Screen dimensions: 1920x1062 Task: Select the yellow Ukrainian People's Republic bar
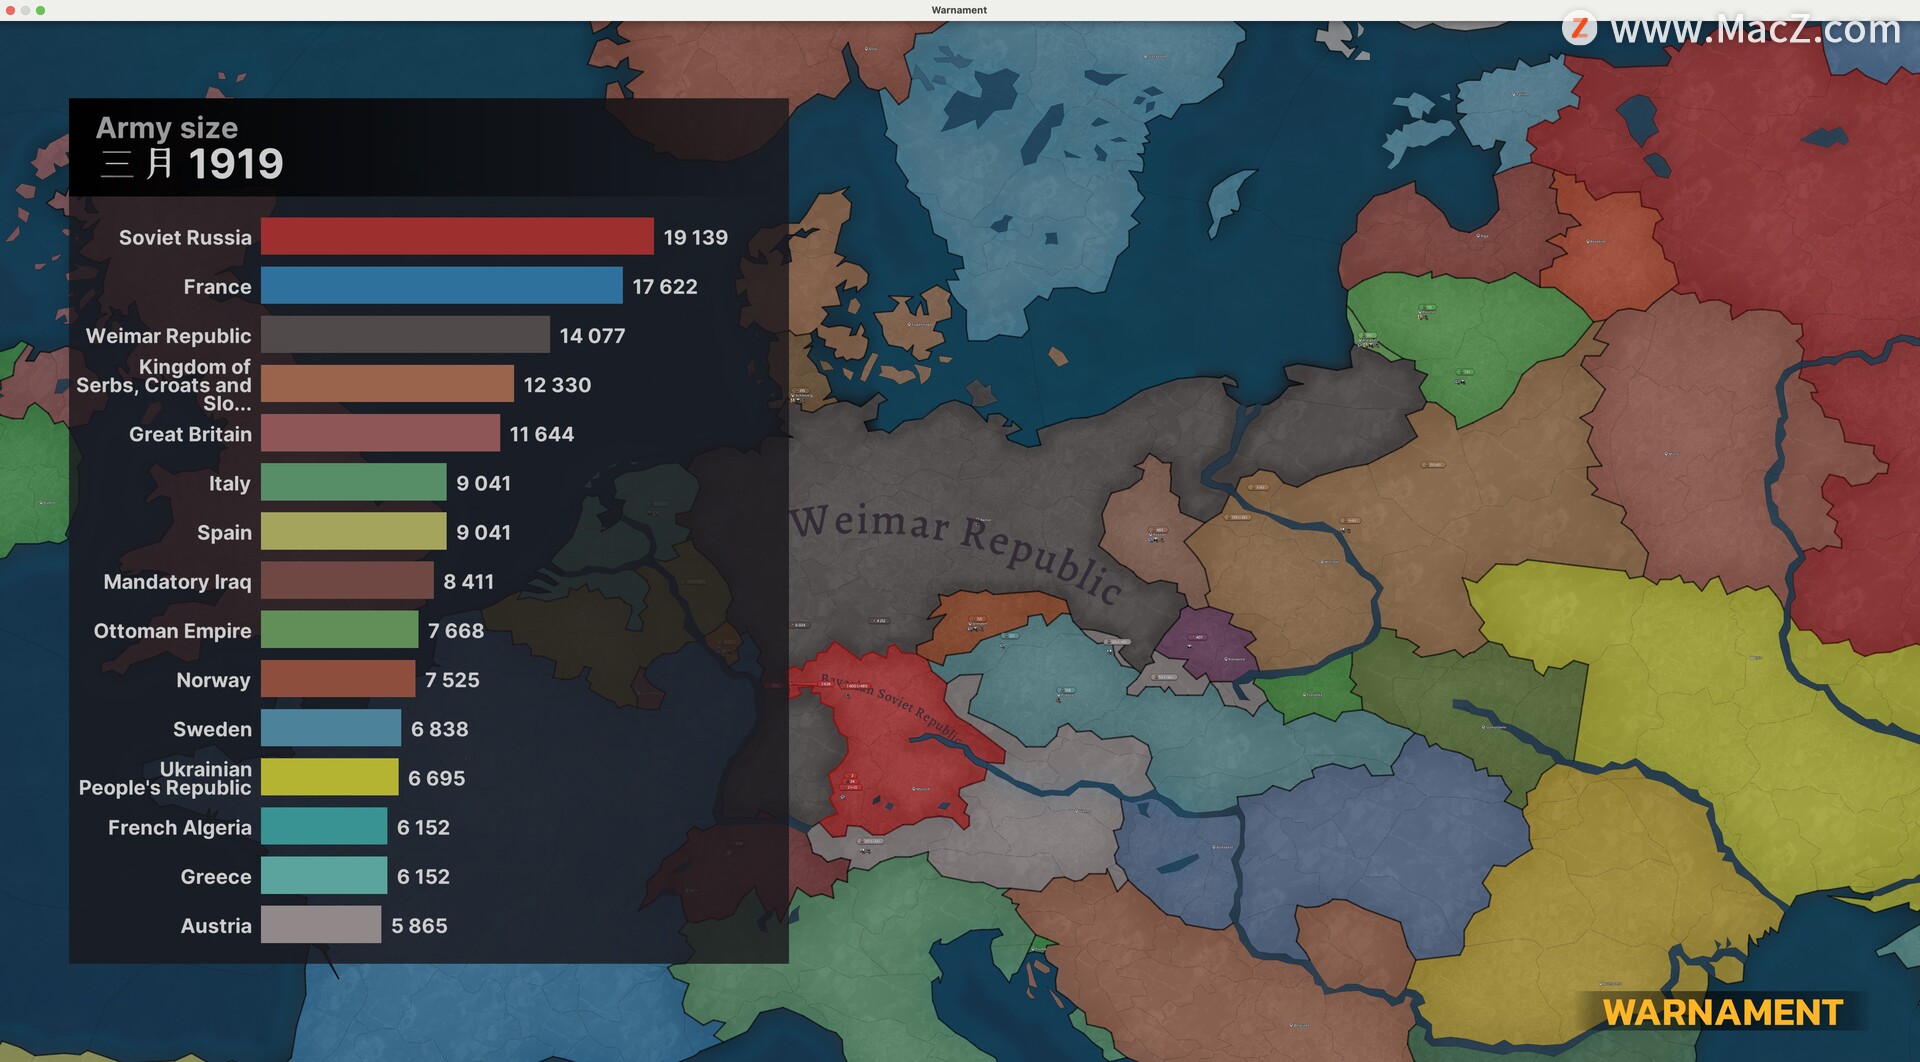[x=329, y=778]
